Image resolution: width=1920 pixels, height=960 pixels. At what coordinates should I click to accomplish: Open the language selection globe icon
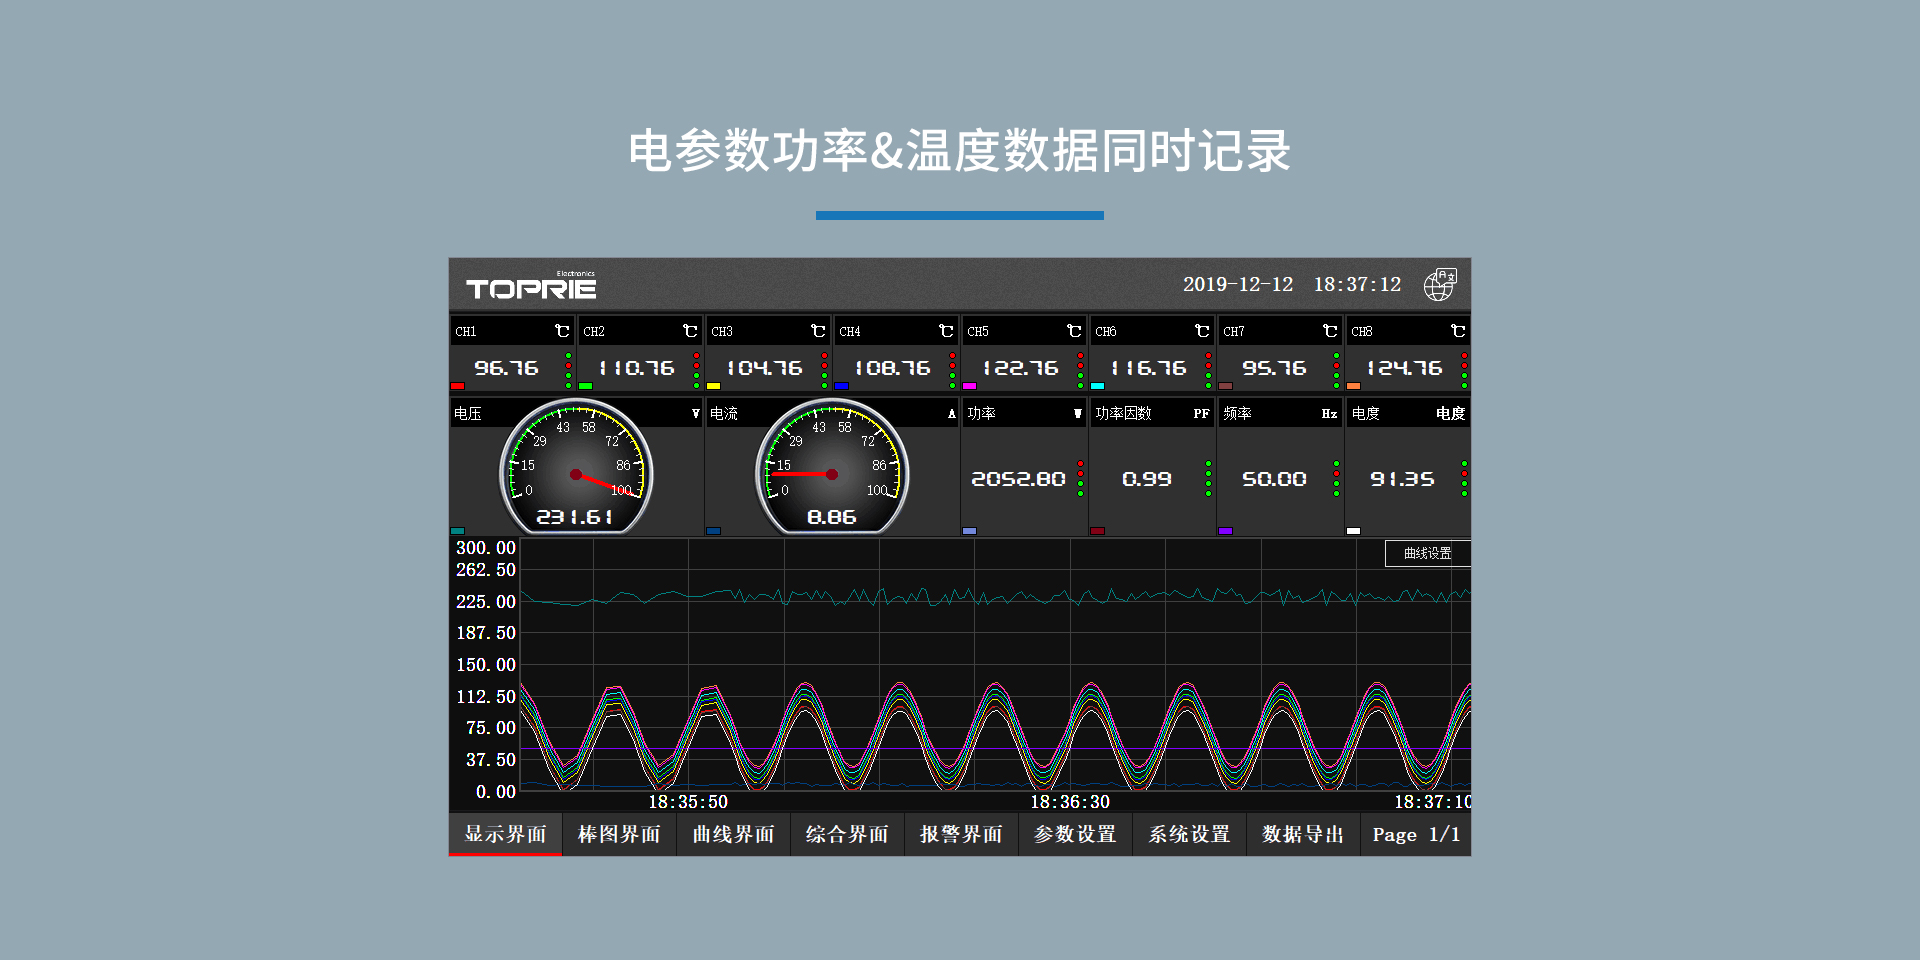click(1440, 284)
